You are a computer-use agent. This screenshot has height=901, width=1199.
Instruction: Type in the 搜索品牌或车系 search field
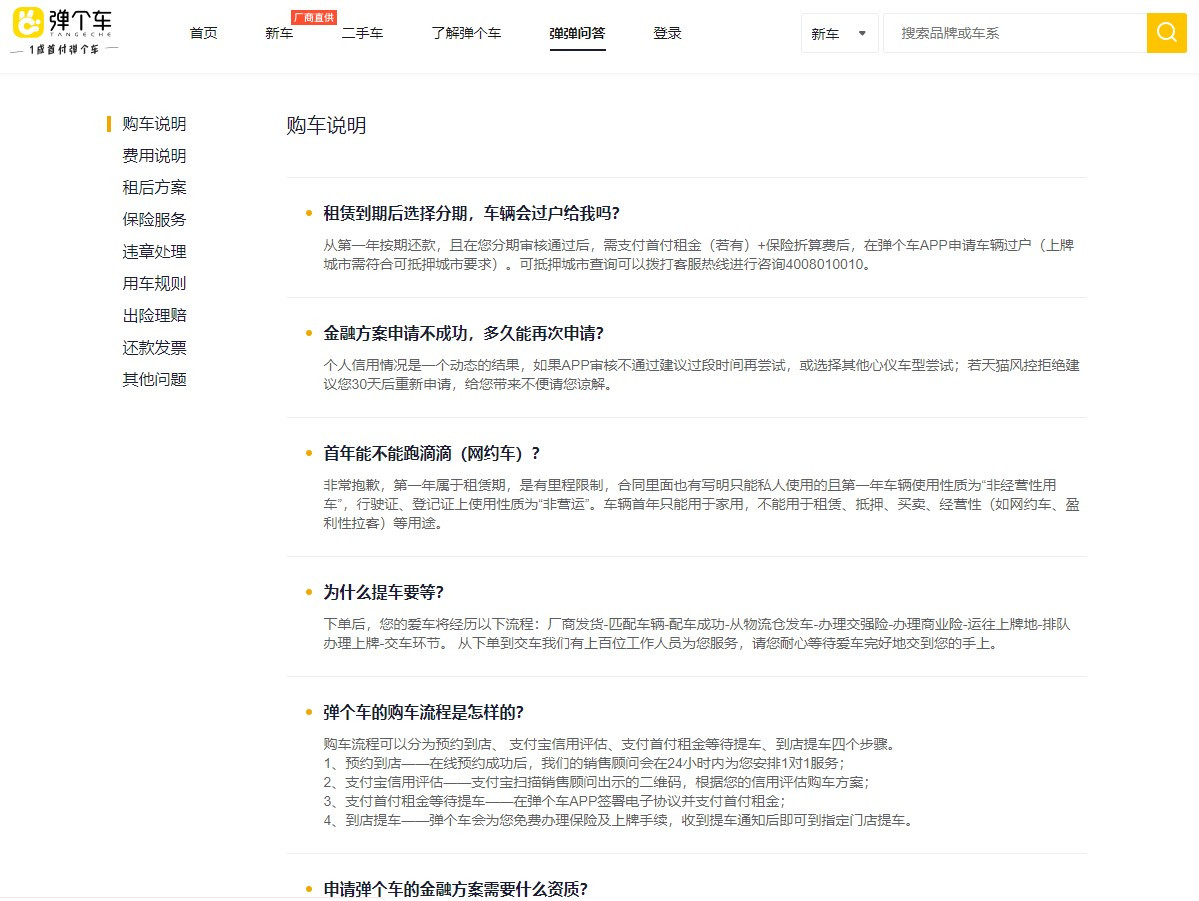[1013, 33]
